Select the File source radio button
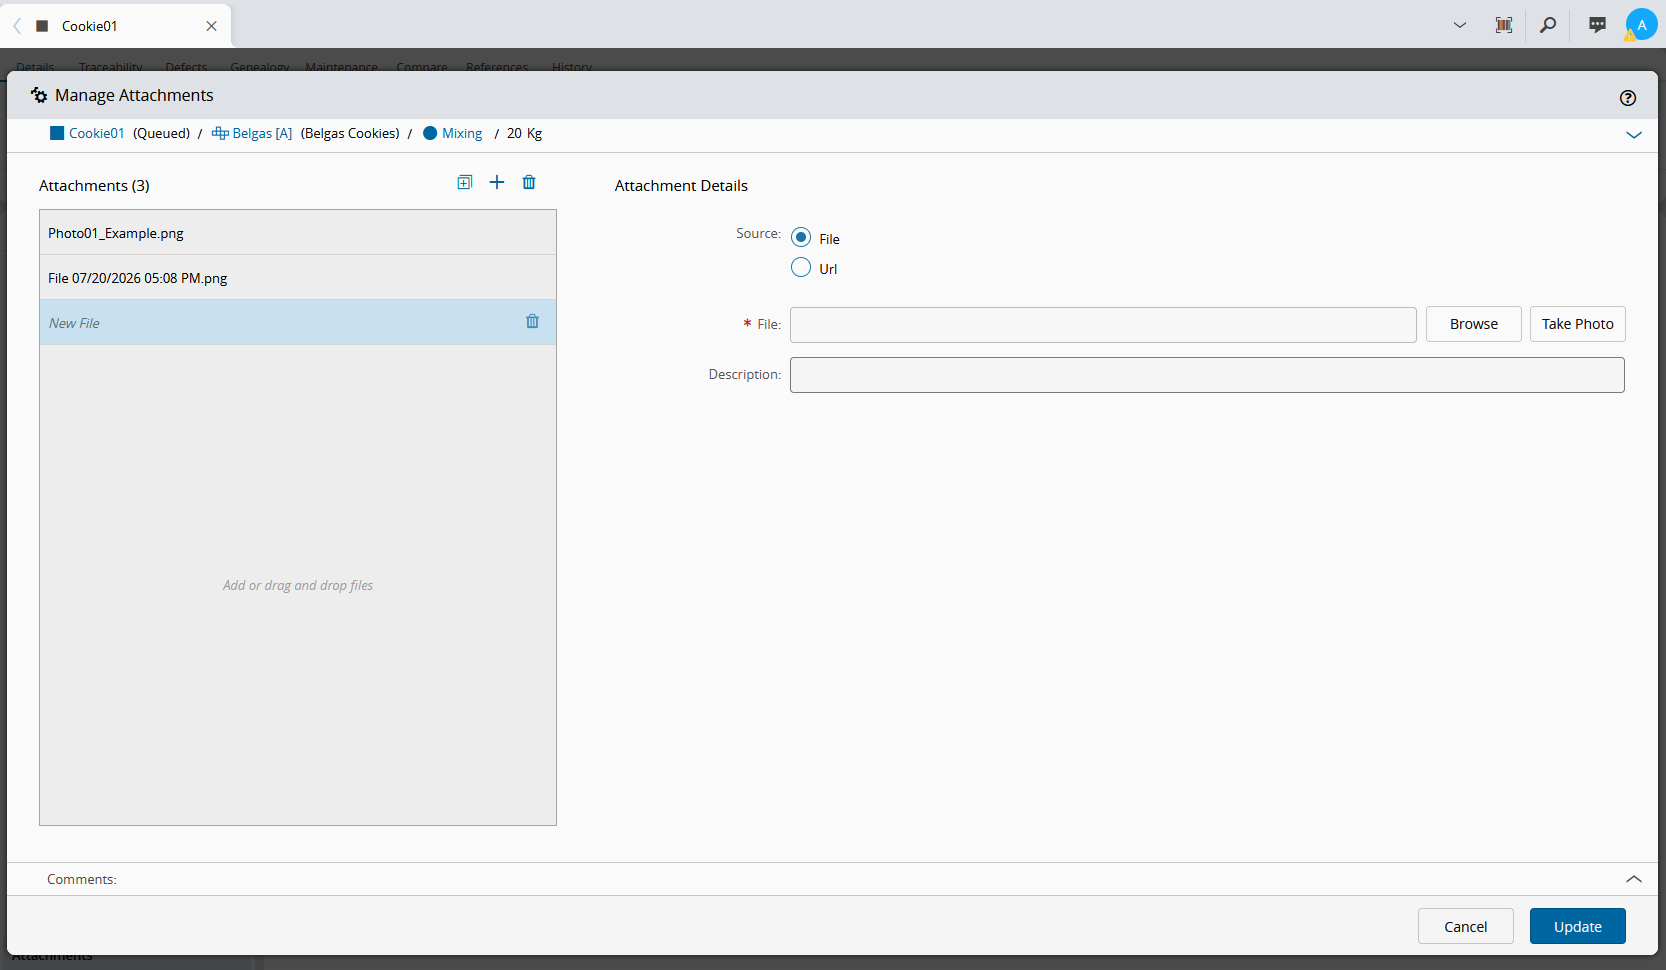1666x970 pixels. tap(801, 238)
